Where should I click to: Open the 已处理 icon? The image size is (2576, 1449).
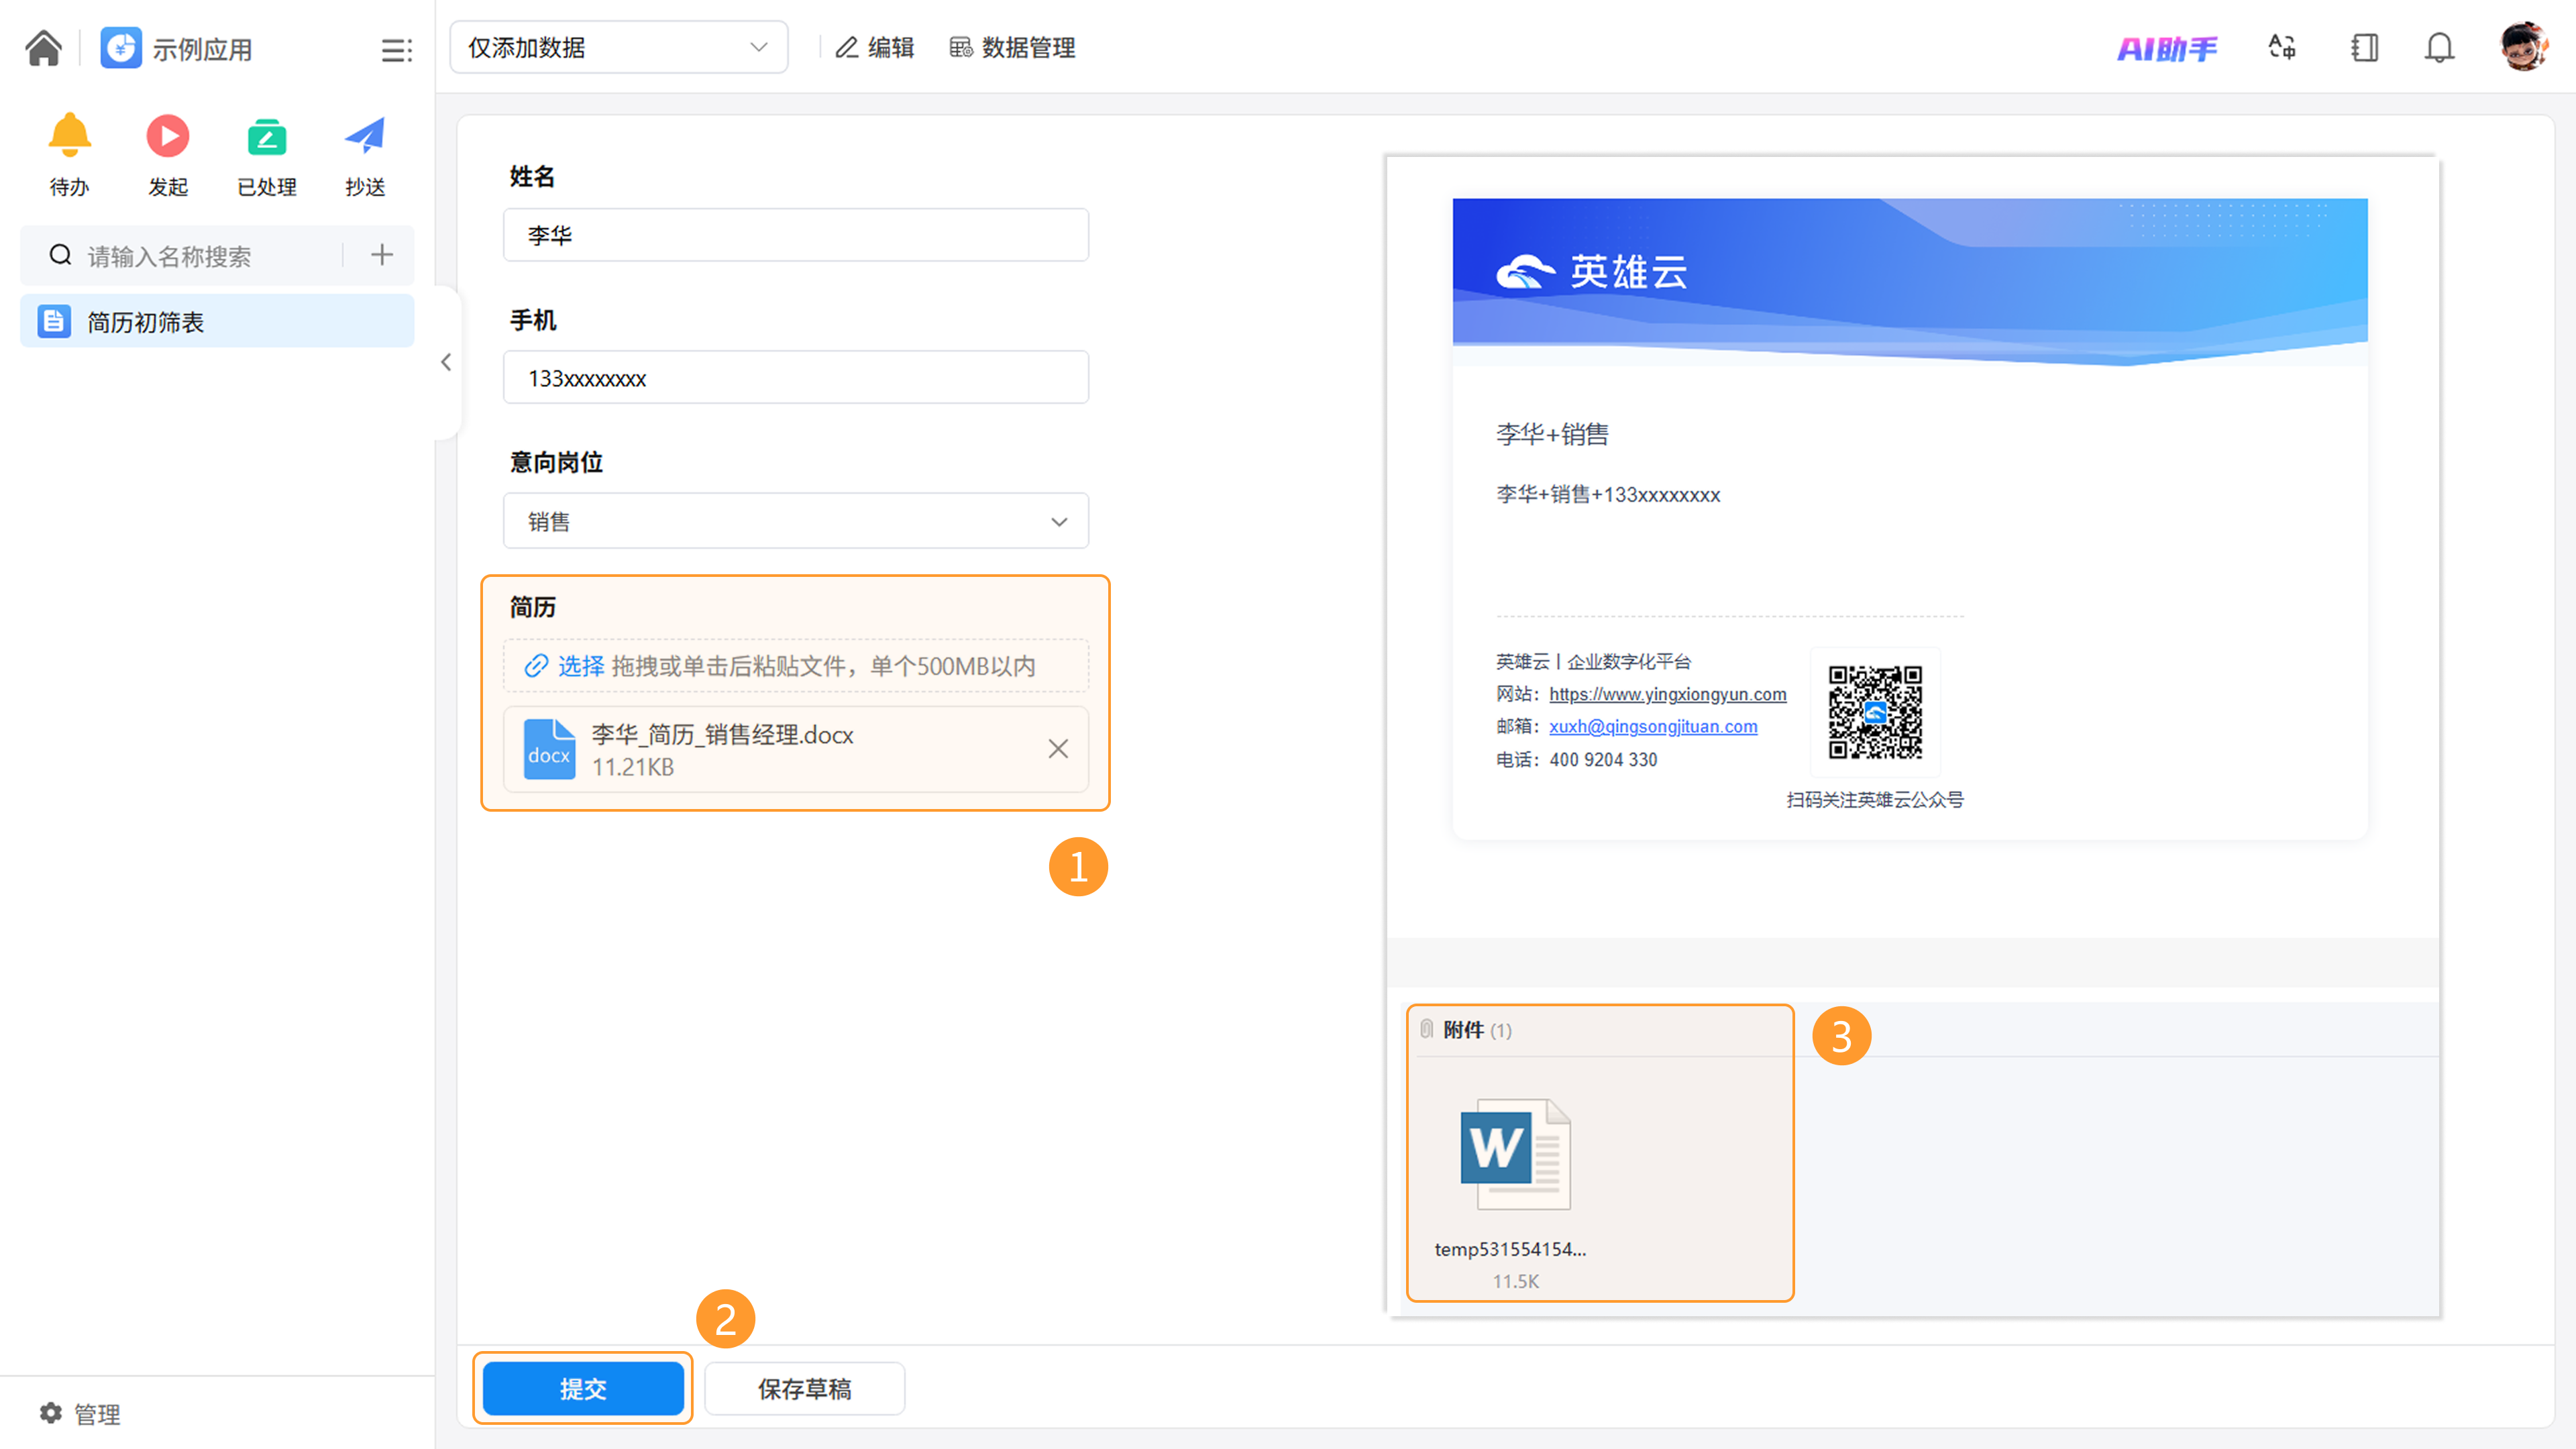pos(266,136)
